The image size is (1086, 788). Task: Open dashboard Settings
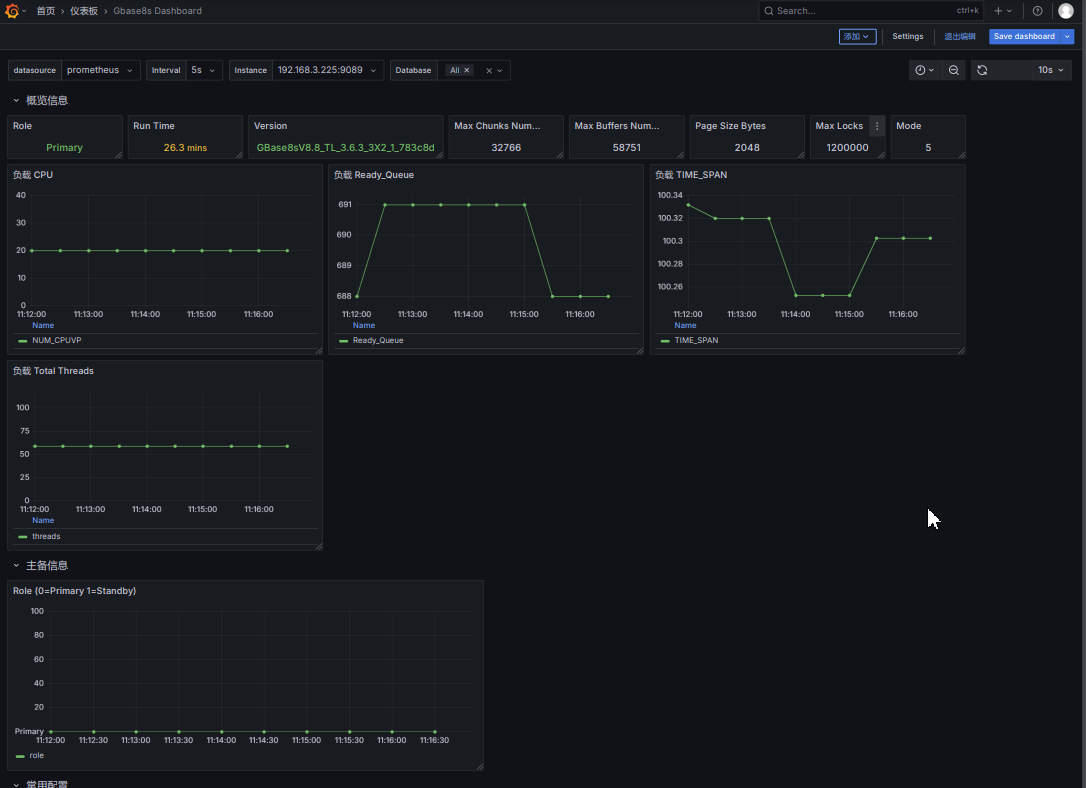(x=907, y=37)
